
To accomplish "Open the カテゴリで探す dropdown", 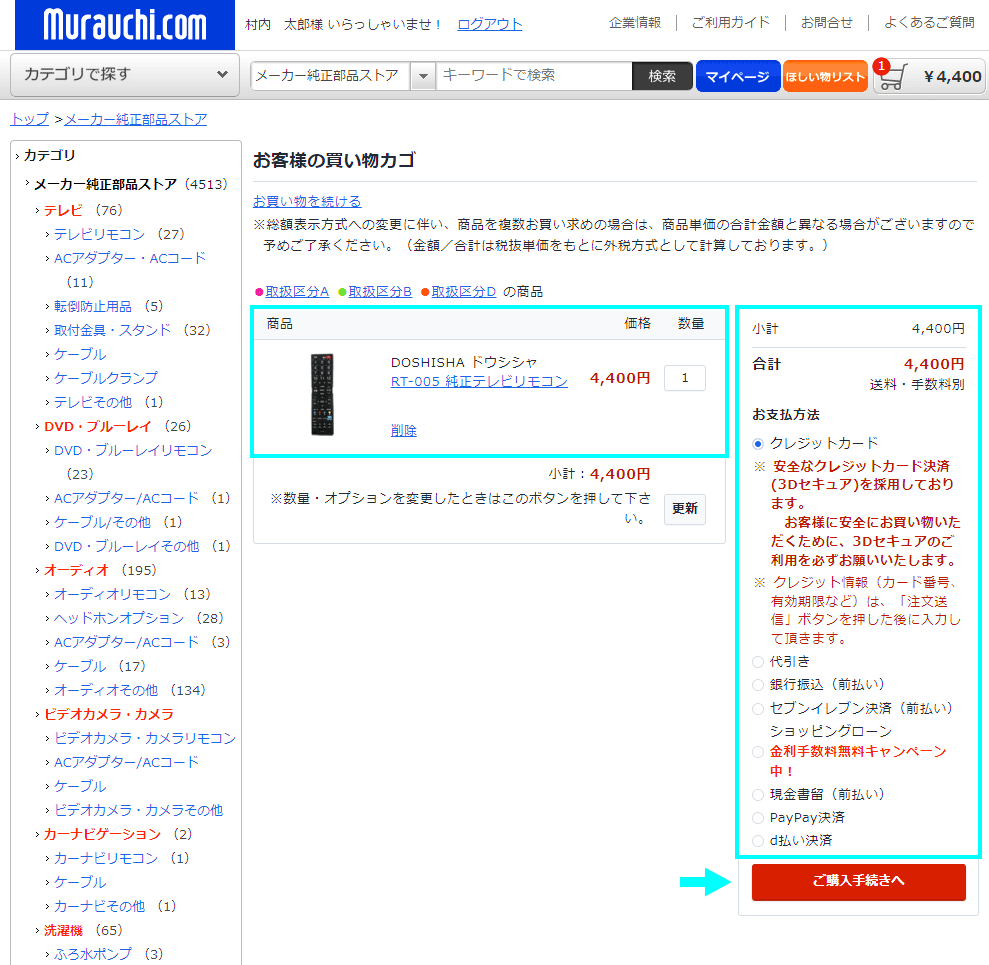I will [125, 75].
